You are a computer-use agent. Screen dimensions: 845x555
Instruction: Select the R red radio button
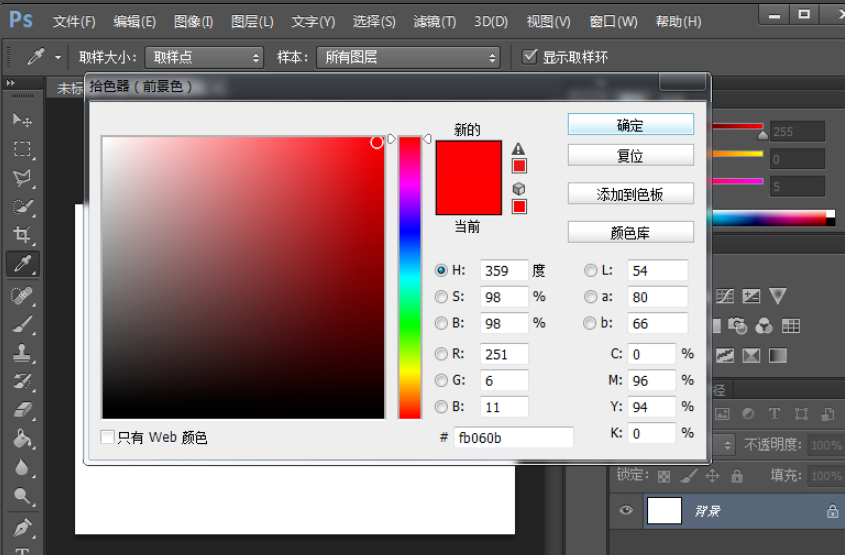[x=441, y=354]
